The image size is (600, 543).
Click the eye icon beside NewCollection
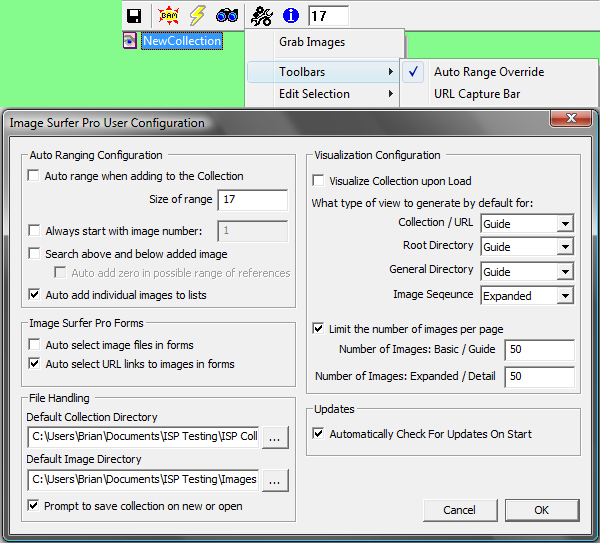(x=130, y=41)
